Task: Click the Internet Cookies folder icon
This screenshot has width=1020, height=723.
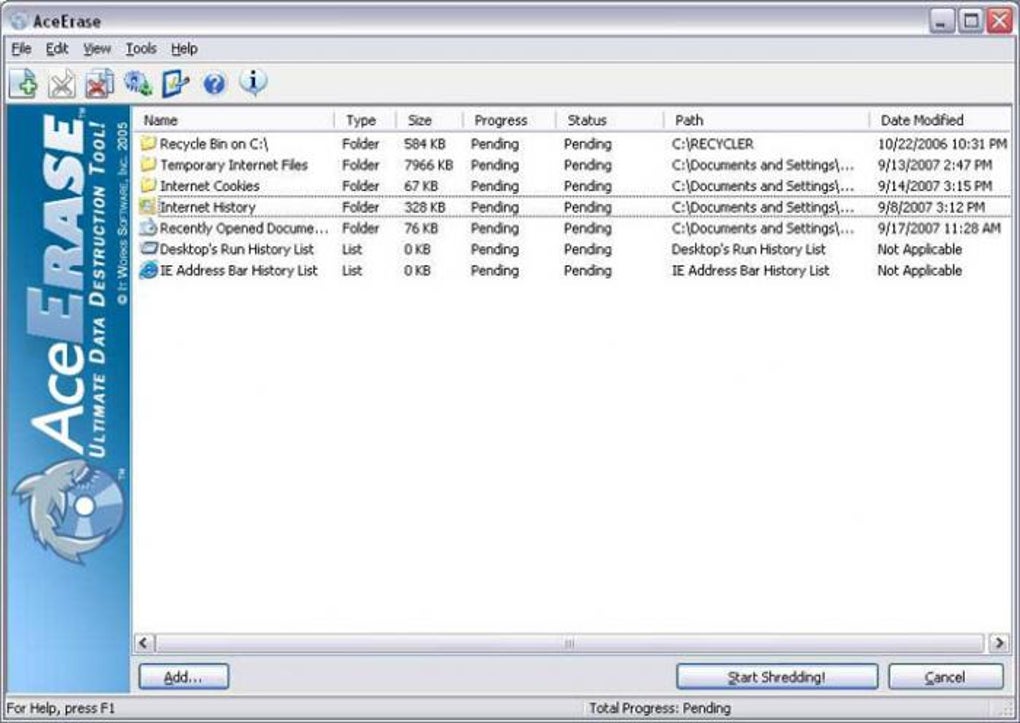Action: [148, 185]
